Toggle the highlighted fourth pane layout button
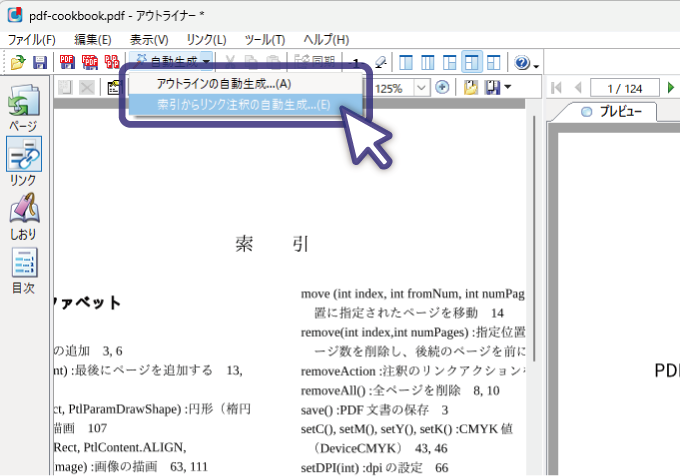Viewport: 680px width, 476px height. point(472,63)
